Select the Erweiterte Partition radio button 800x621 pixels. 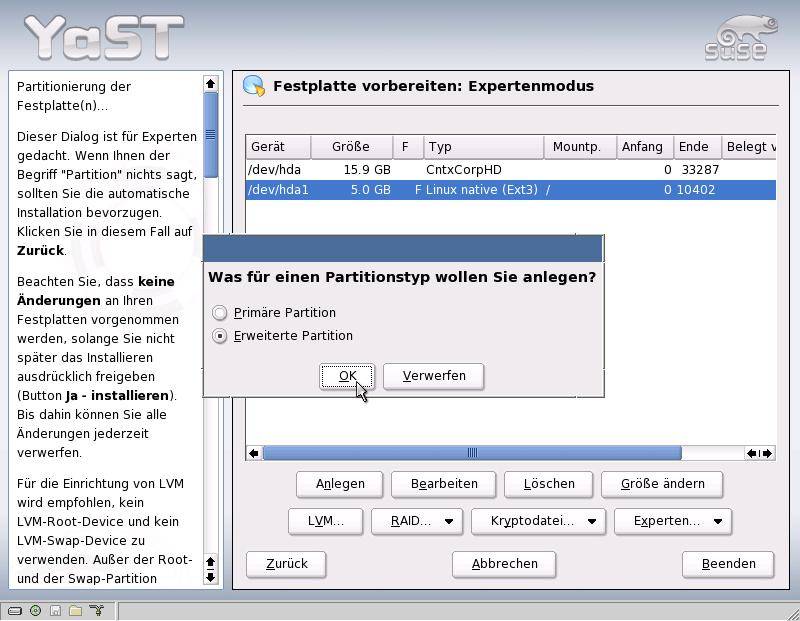click(x=220, y=336)
